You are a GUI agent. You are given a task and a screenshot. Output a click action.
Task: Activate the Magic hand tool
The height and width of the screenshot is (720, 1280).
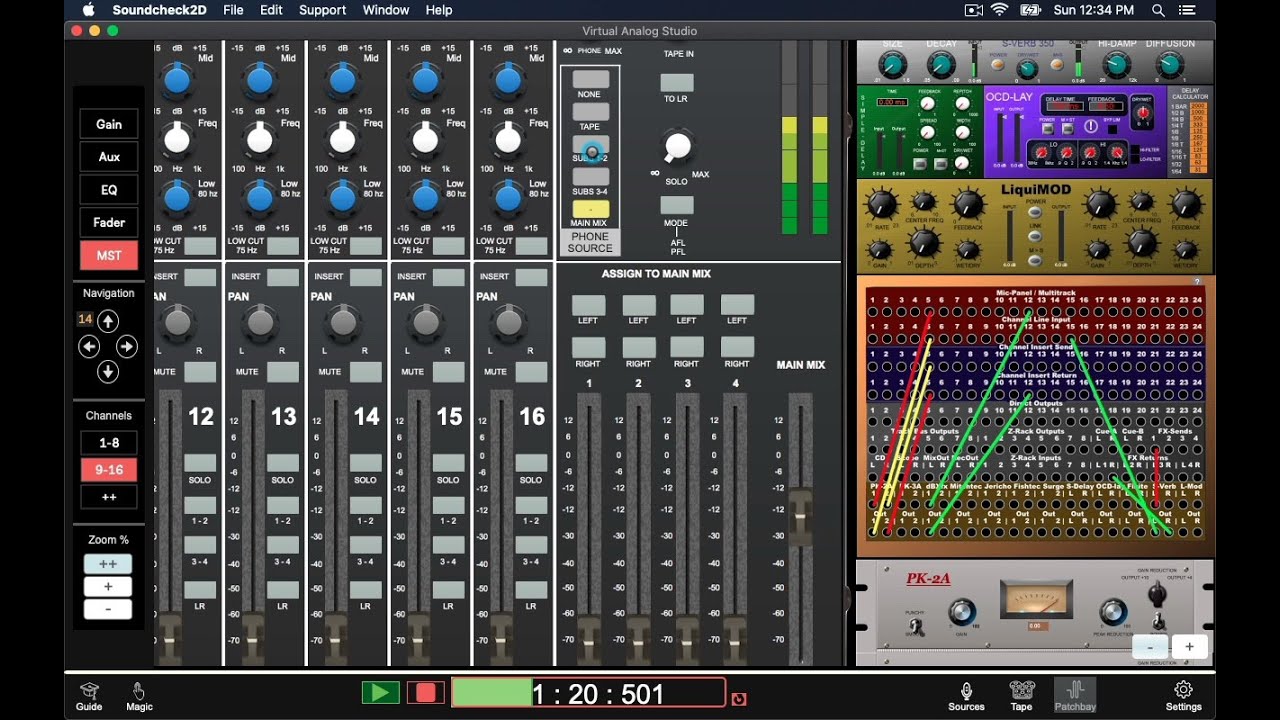139,697
